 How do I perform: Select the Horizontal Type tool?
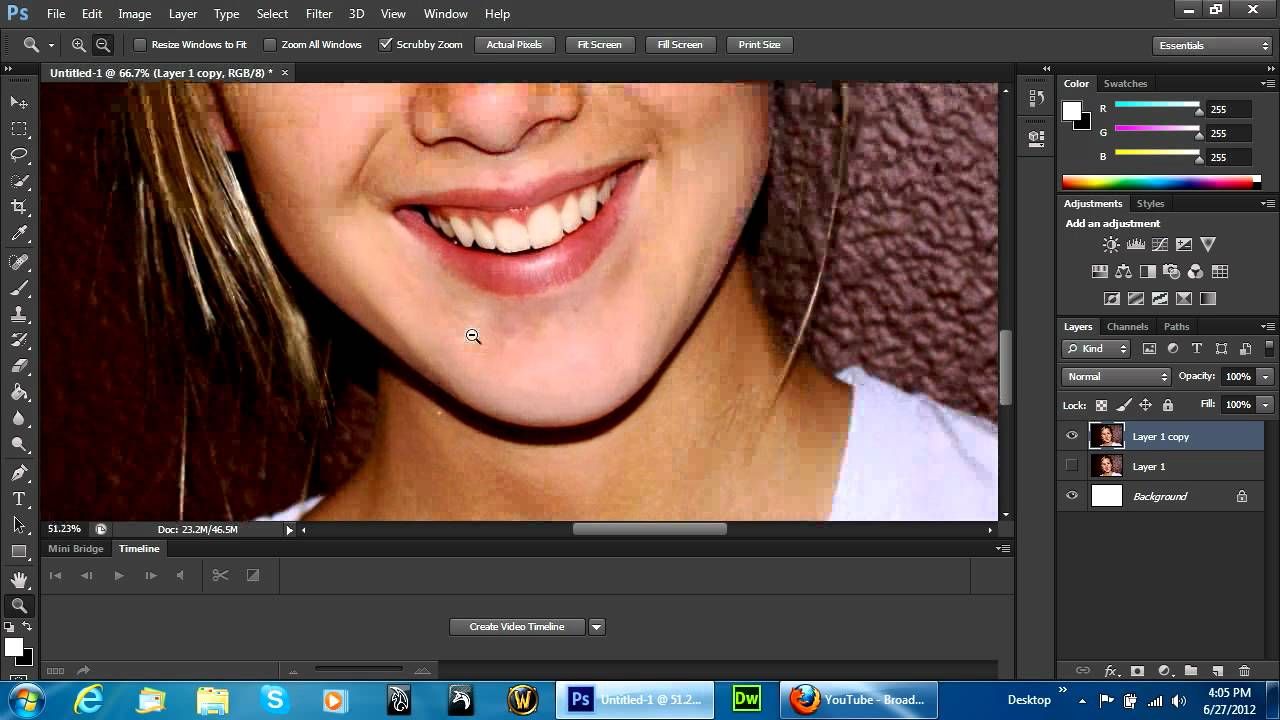pos(19,499)
